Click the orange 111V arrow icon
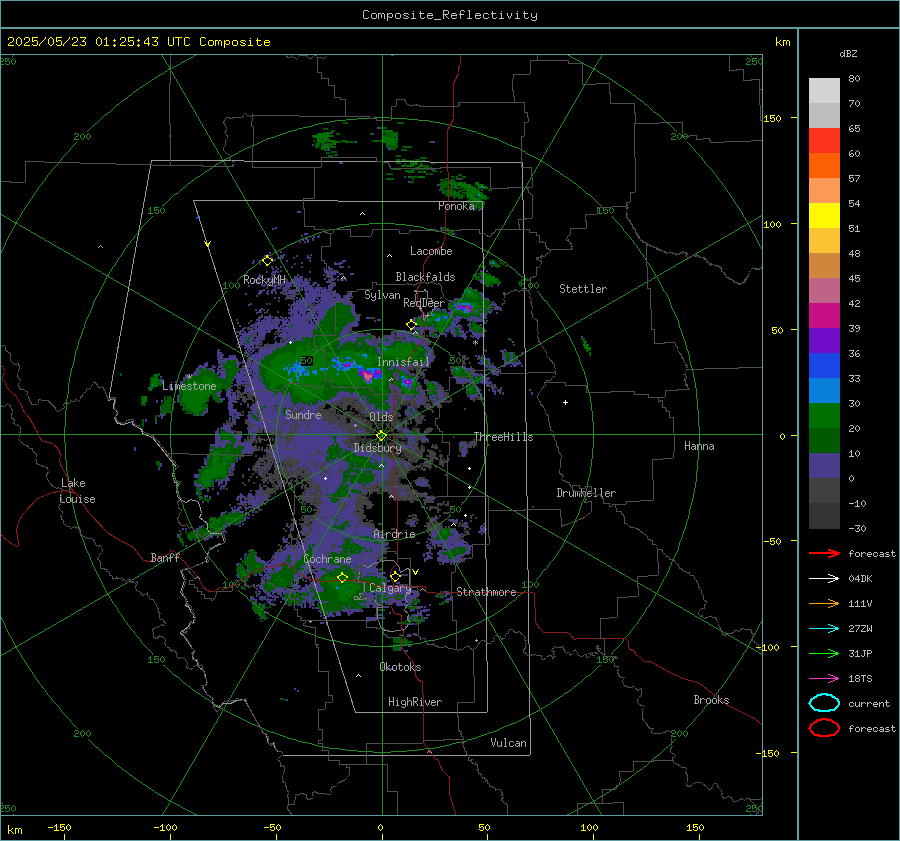The image size is (900, 841). [824, 603]
